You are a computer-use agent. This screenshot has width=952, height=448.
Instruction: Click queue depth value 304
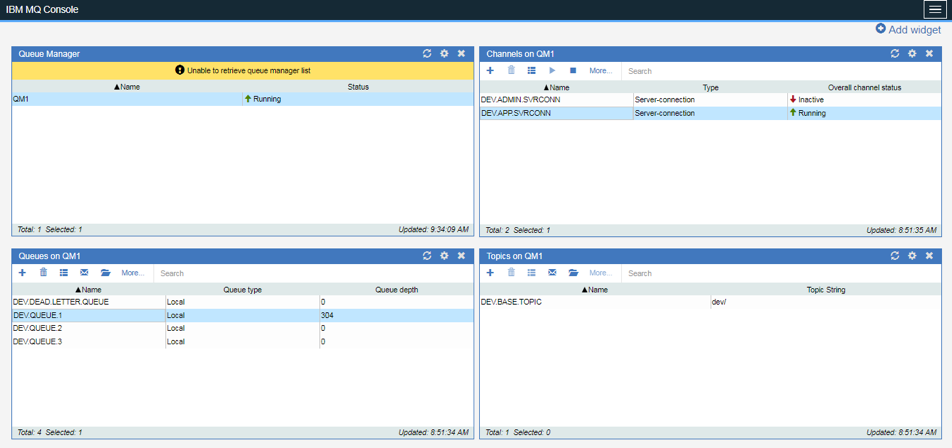pyautogui.click(x=327, y=316)
